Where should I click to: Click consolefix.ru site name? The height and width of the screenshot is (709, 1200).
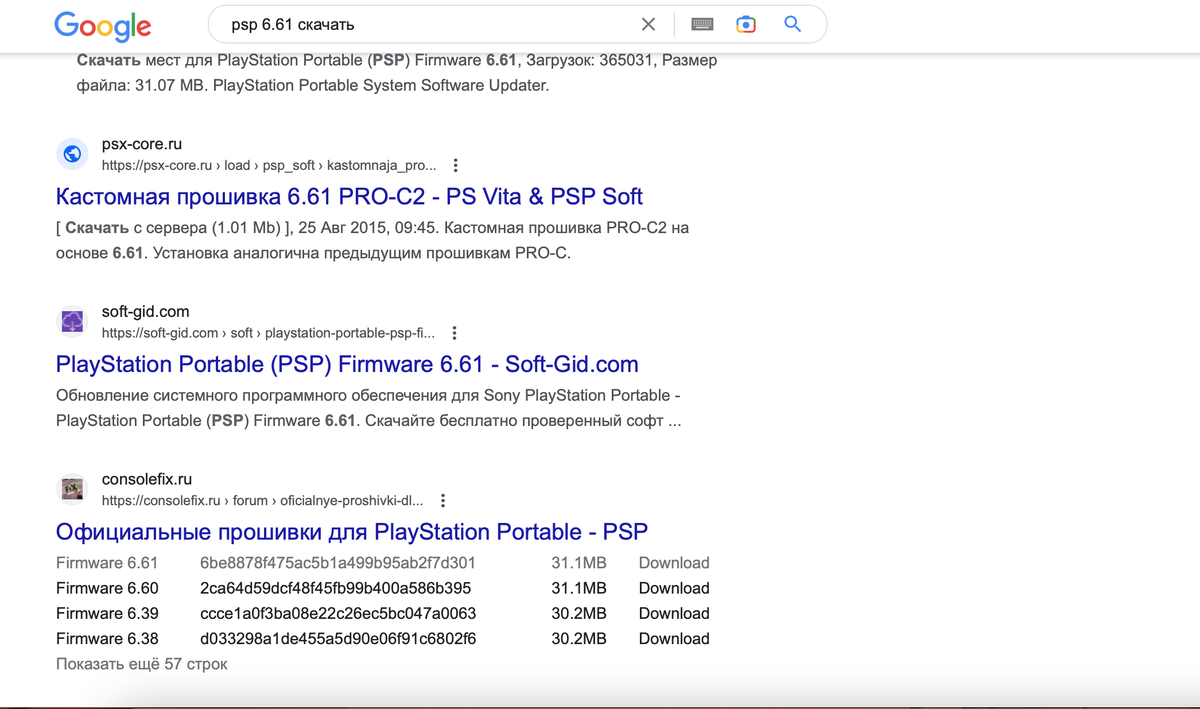(147, 480)
